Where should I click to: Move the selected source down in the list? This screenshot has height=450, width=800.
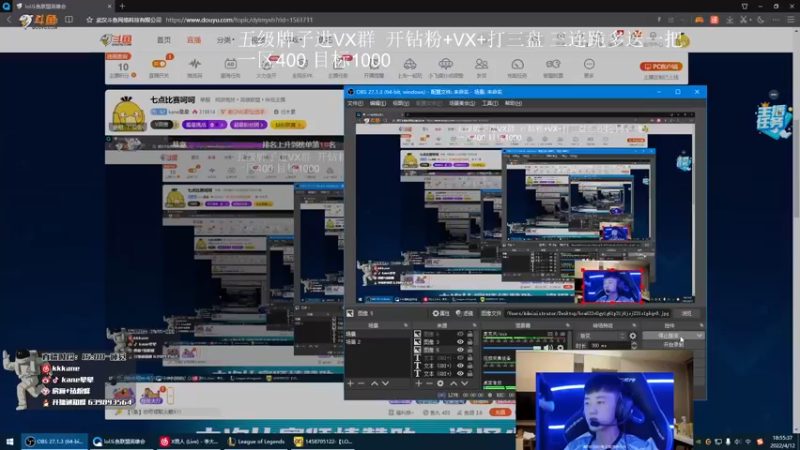tap(465, 383)
